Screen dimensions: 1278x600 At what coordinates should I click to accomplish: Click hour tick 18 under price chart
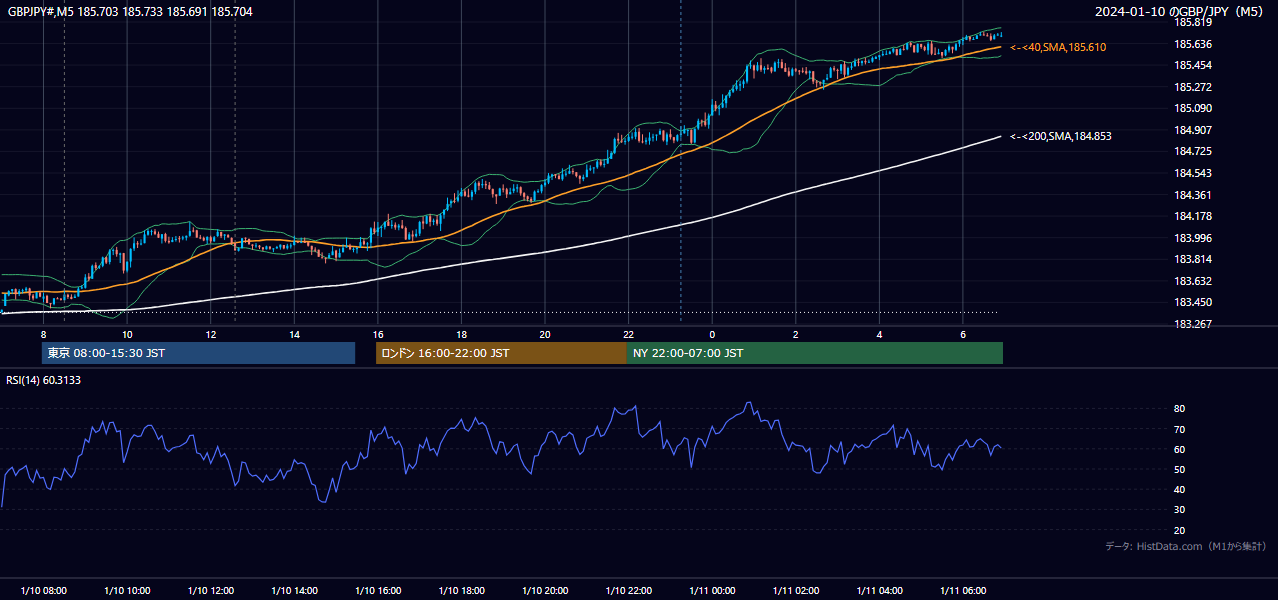(461, 334)
